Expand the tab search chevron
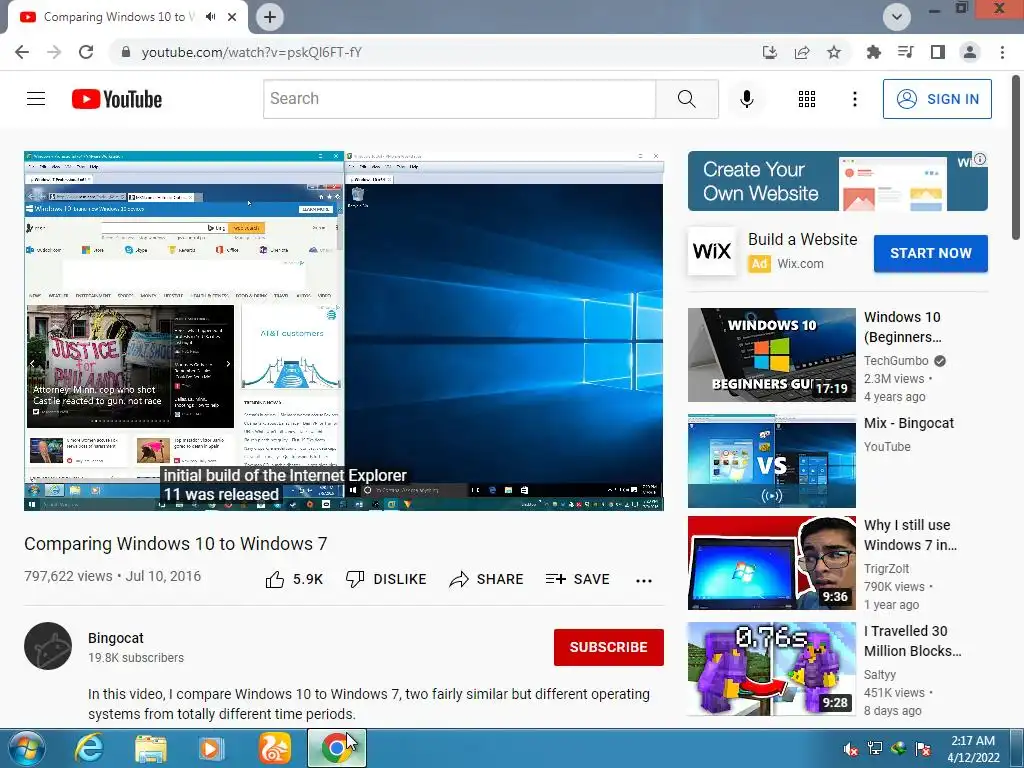This screenshot has height=768, width=1024. tap(897, 17)
